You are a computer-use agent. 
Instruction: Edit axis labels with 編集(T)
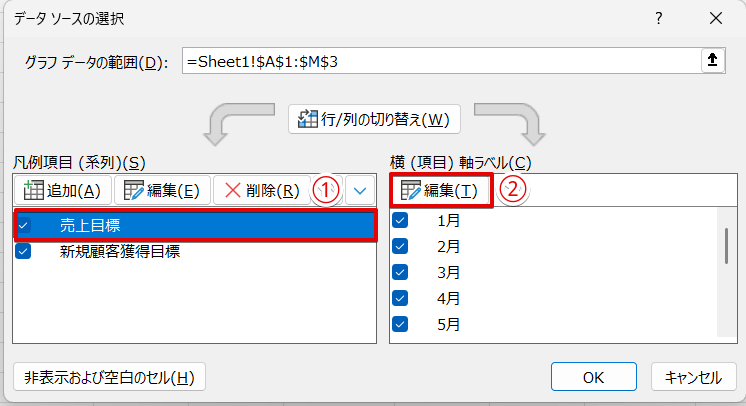(443, 190)
